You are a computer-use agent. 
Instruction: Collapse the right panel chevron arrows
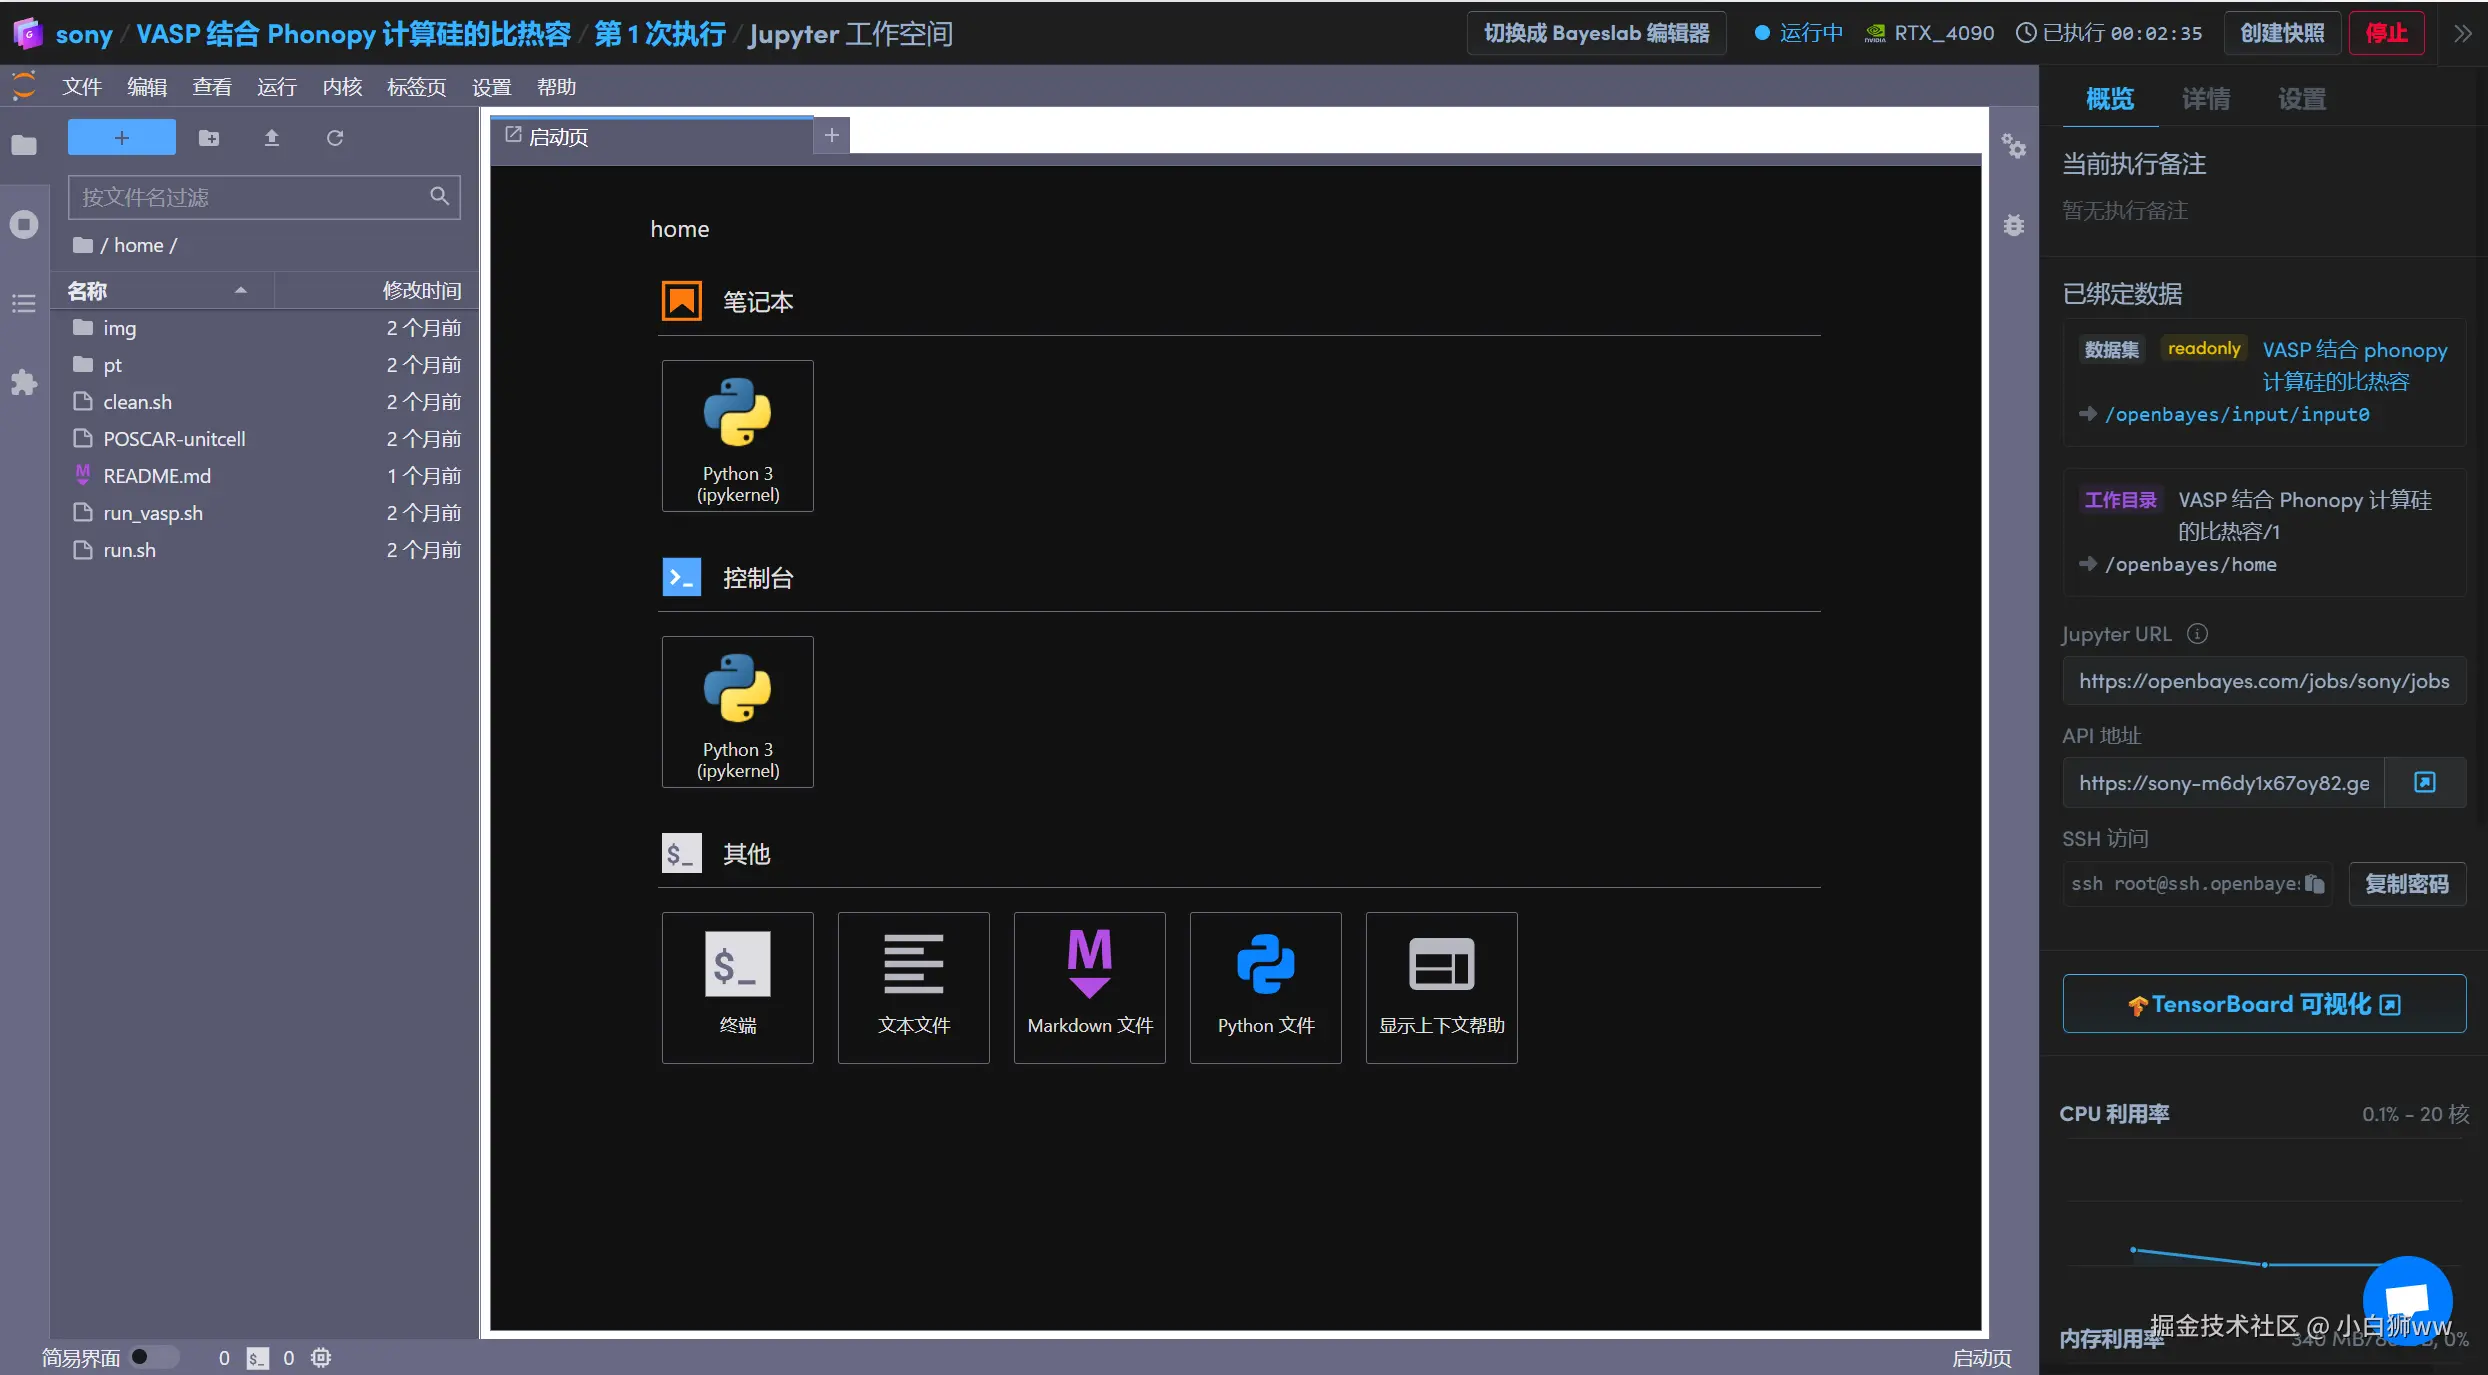click(x=2462, y=34)
